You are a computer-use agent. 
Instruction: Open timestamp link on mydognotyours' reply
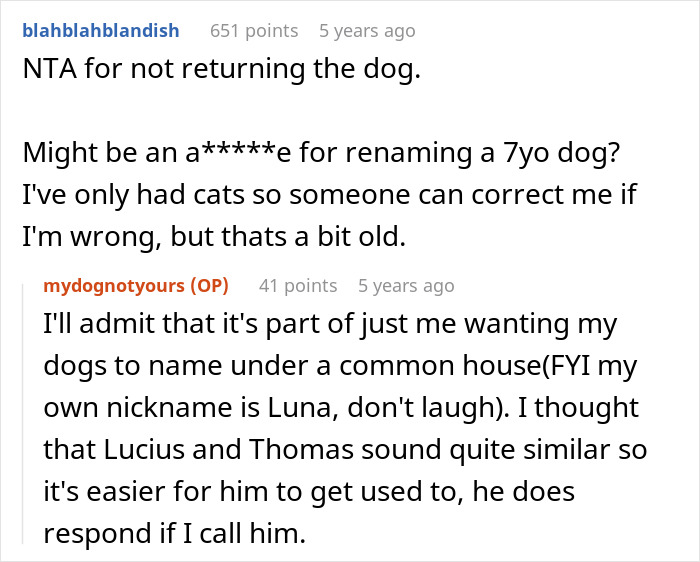406,286
